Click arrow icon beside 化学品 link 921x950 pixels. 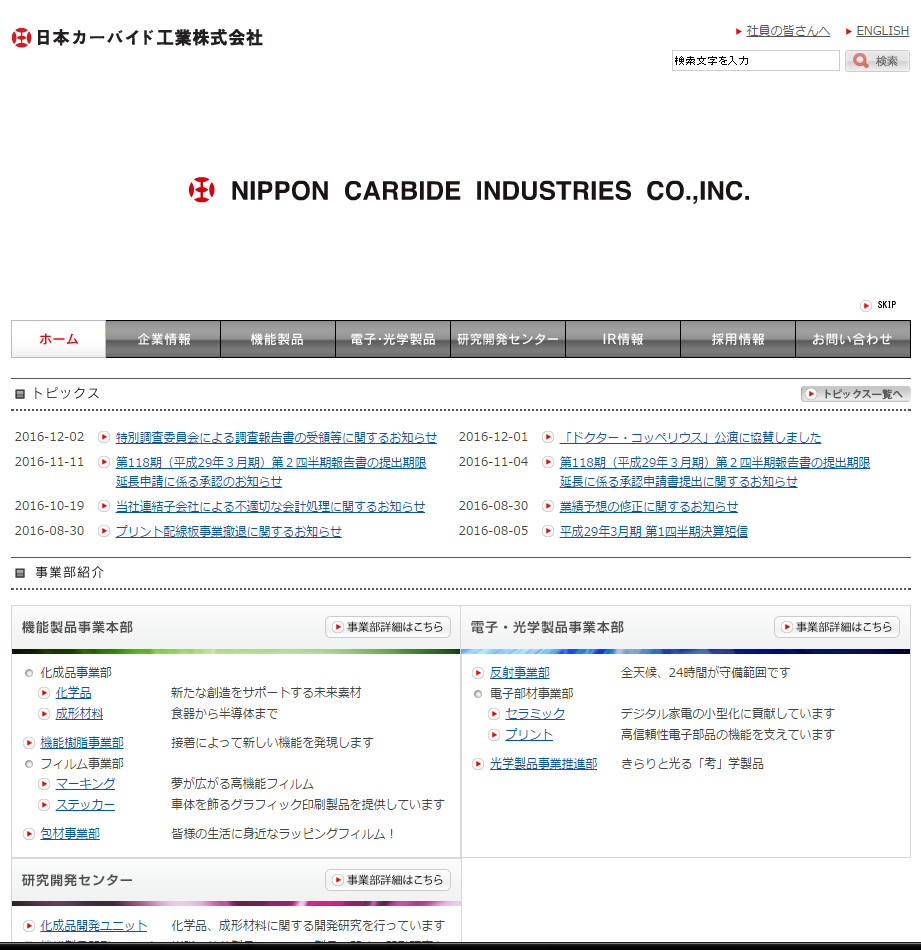44,693
